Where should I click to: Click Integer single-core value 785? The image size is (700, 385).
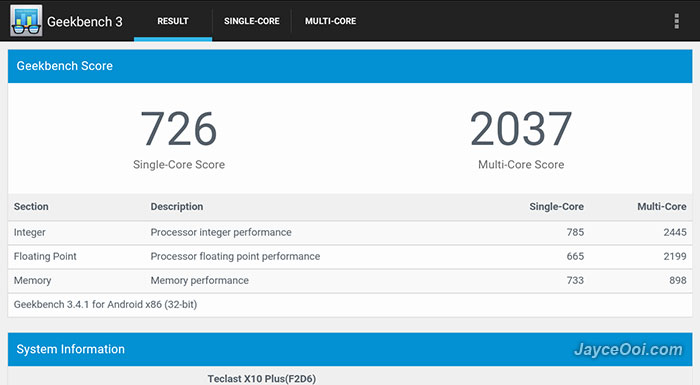575,232
